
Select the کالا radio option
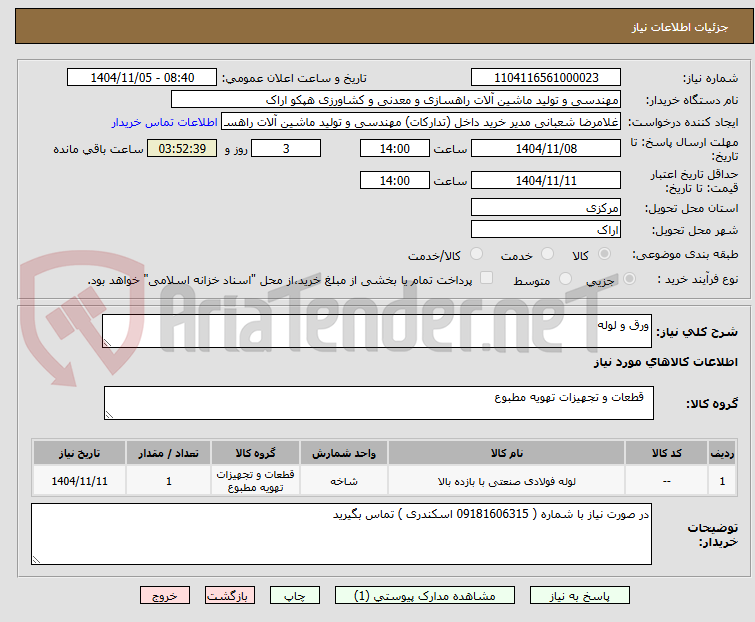(x=604, y=254)
